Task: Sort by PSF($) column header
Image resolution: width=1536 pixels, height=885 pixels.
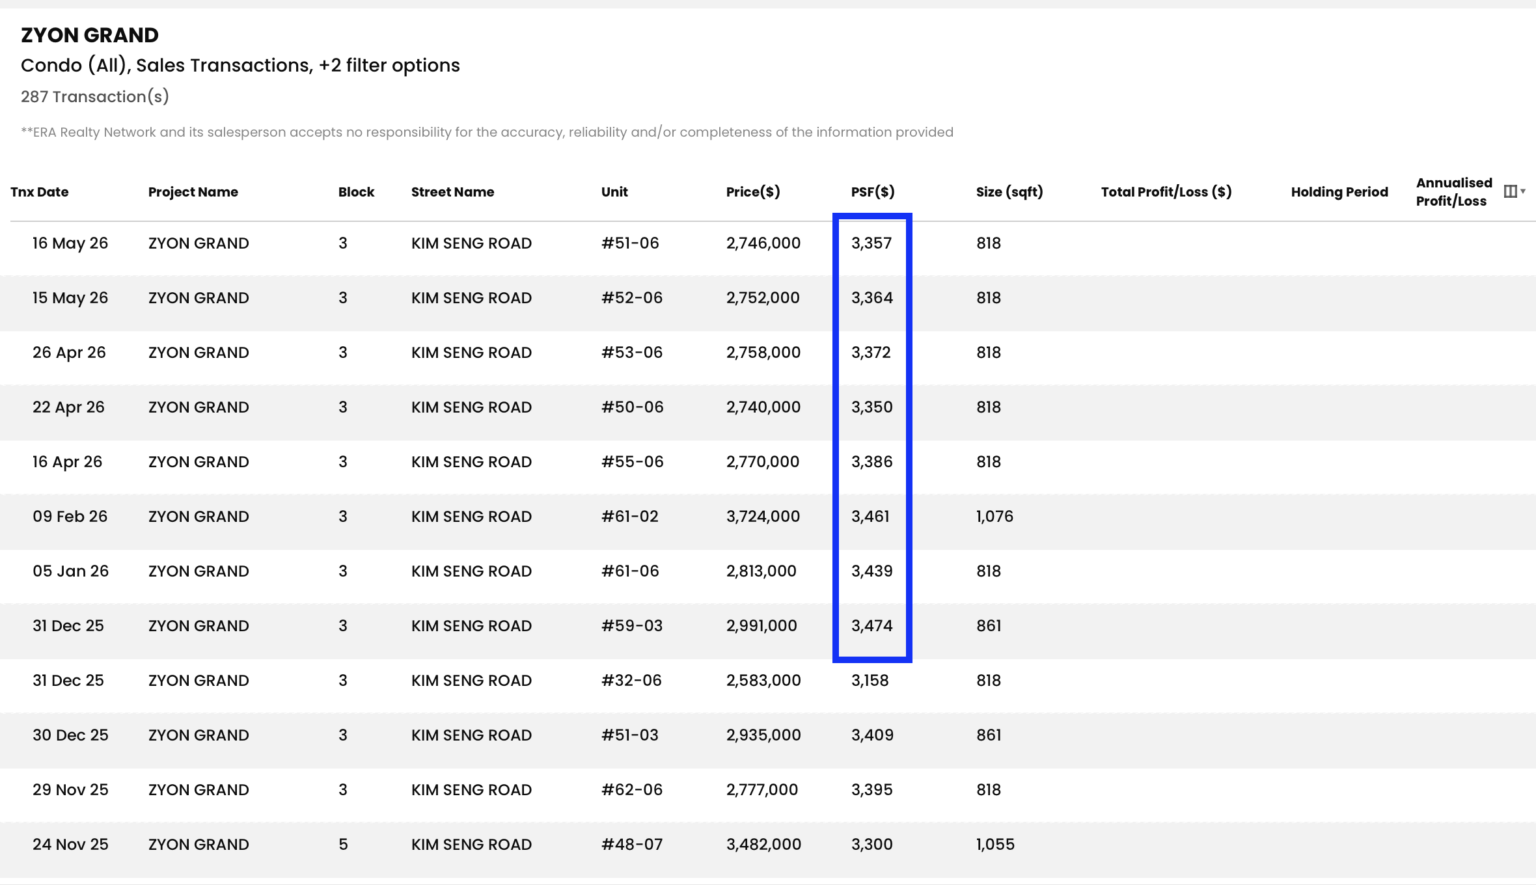Action: click(x=873, y=192)
